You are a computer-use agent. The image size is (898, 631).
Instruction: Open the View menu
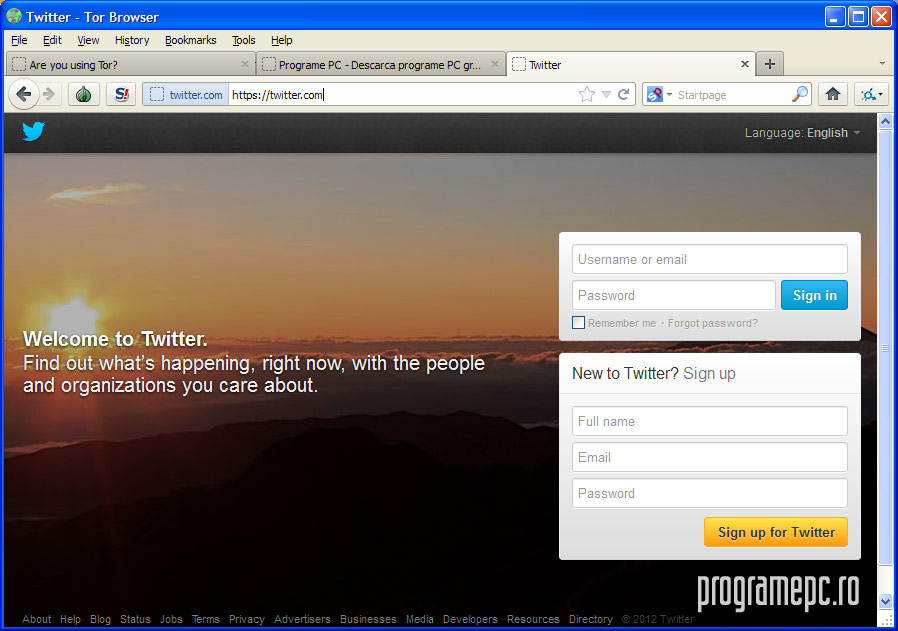pos(88,40)
